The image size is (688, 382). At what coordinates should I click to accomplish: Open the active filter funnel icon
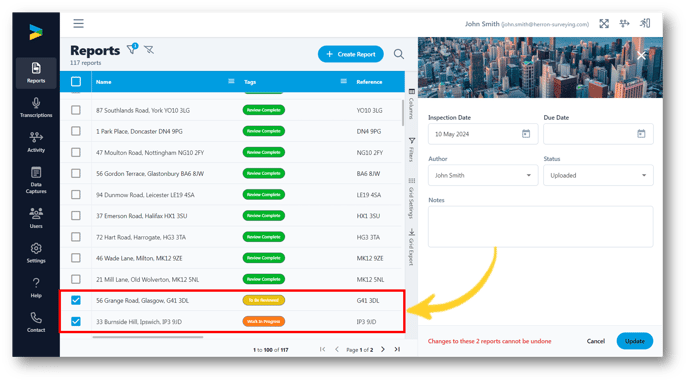(x=132, y=49)
